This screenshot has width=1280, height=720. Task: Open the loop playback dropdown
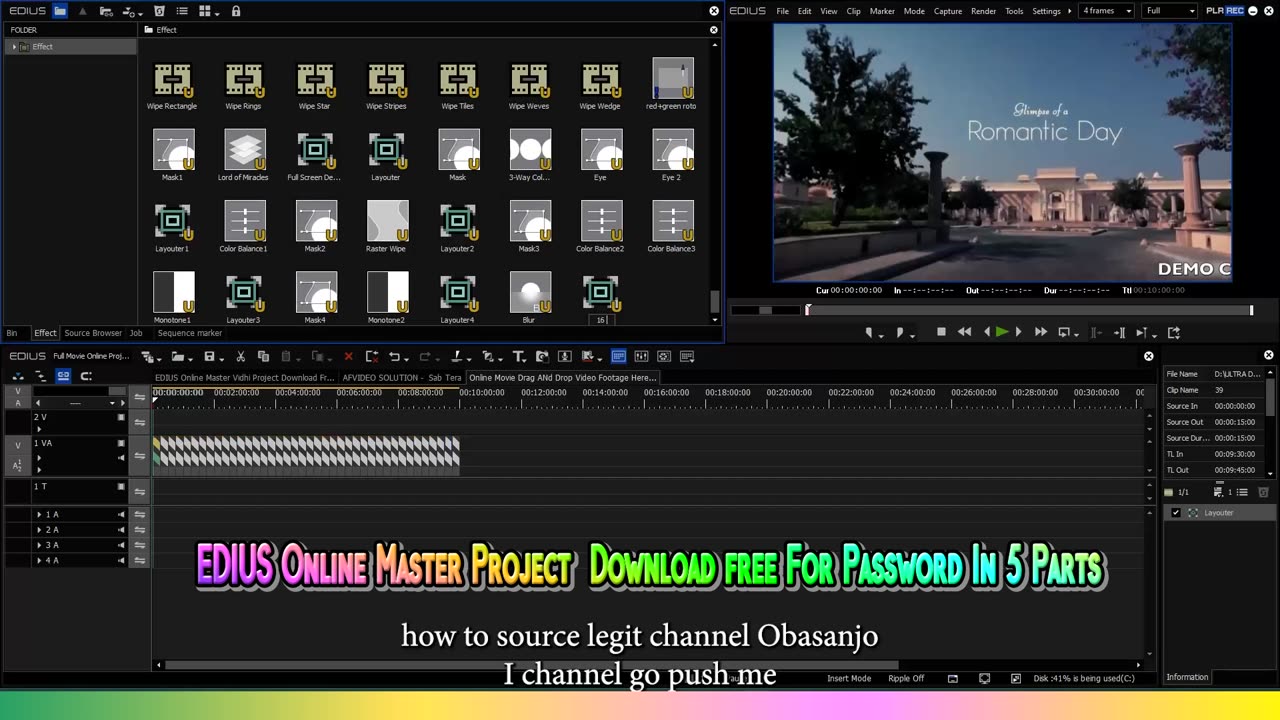1076,334
